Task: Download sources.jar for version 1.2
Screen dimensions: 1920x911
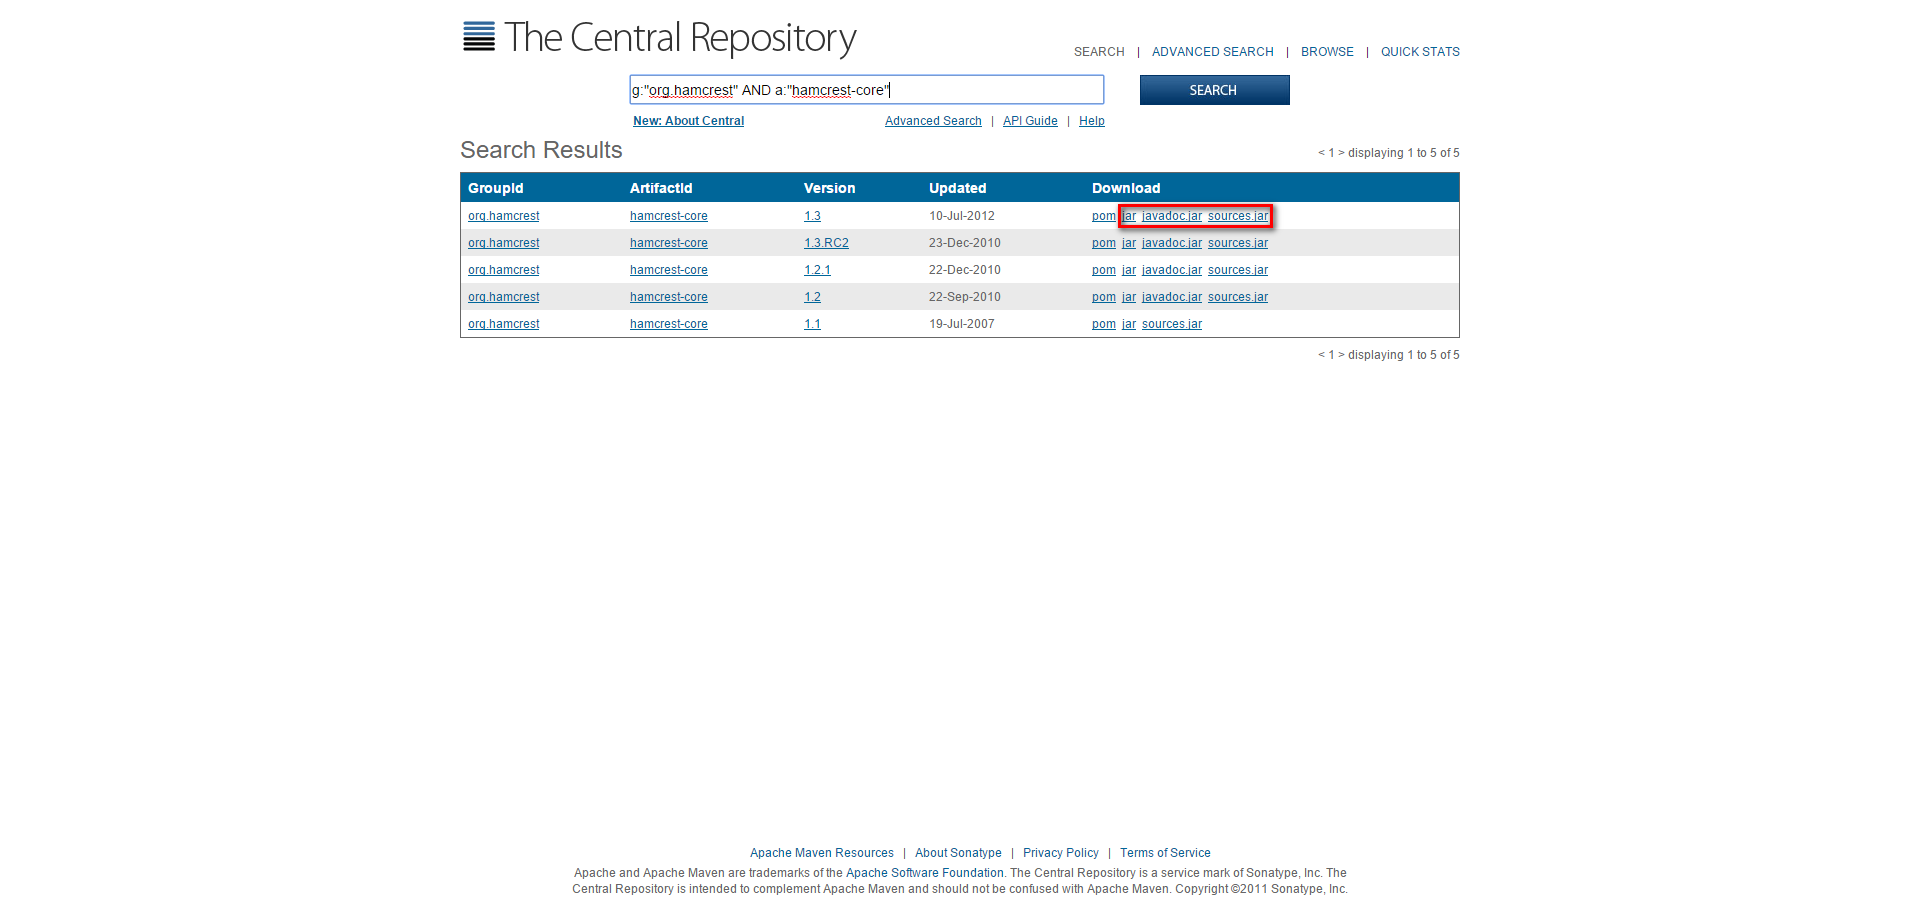Action: [x=1238, y=297]
